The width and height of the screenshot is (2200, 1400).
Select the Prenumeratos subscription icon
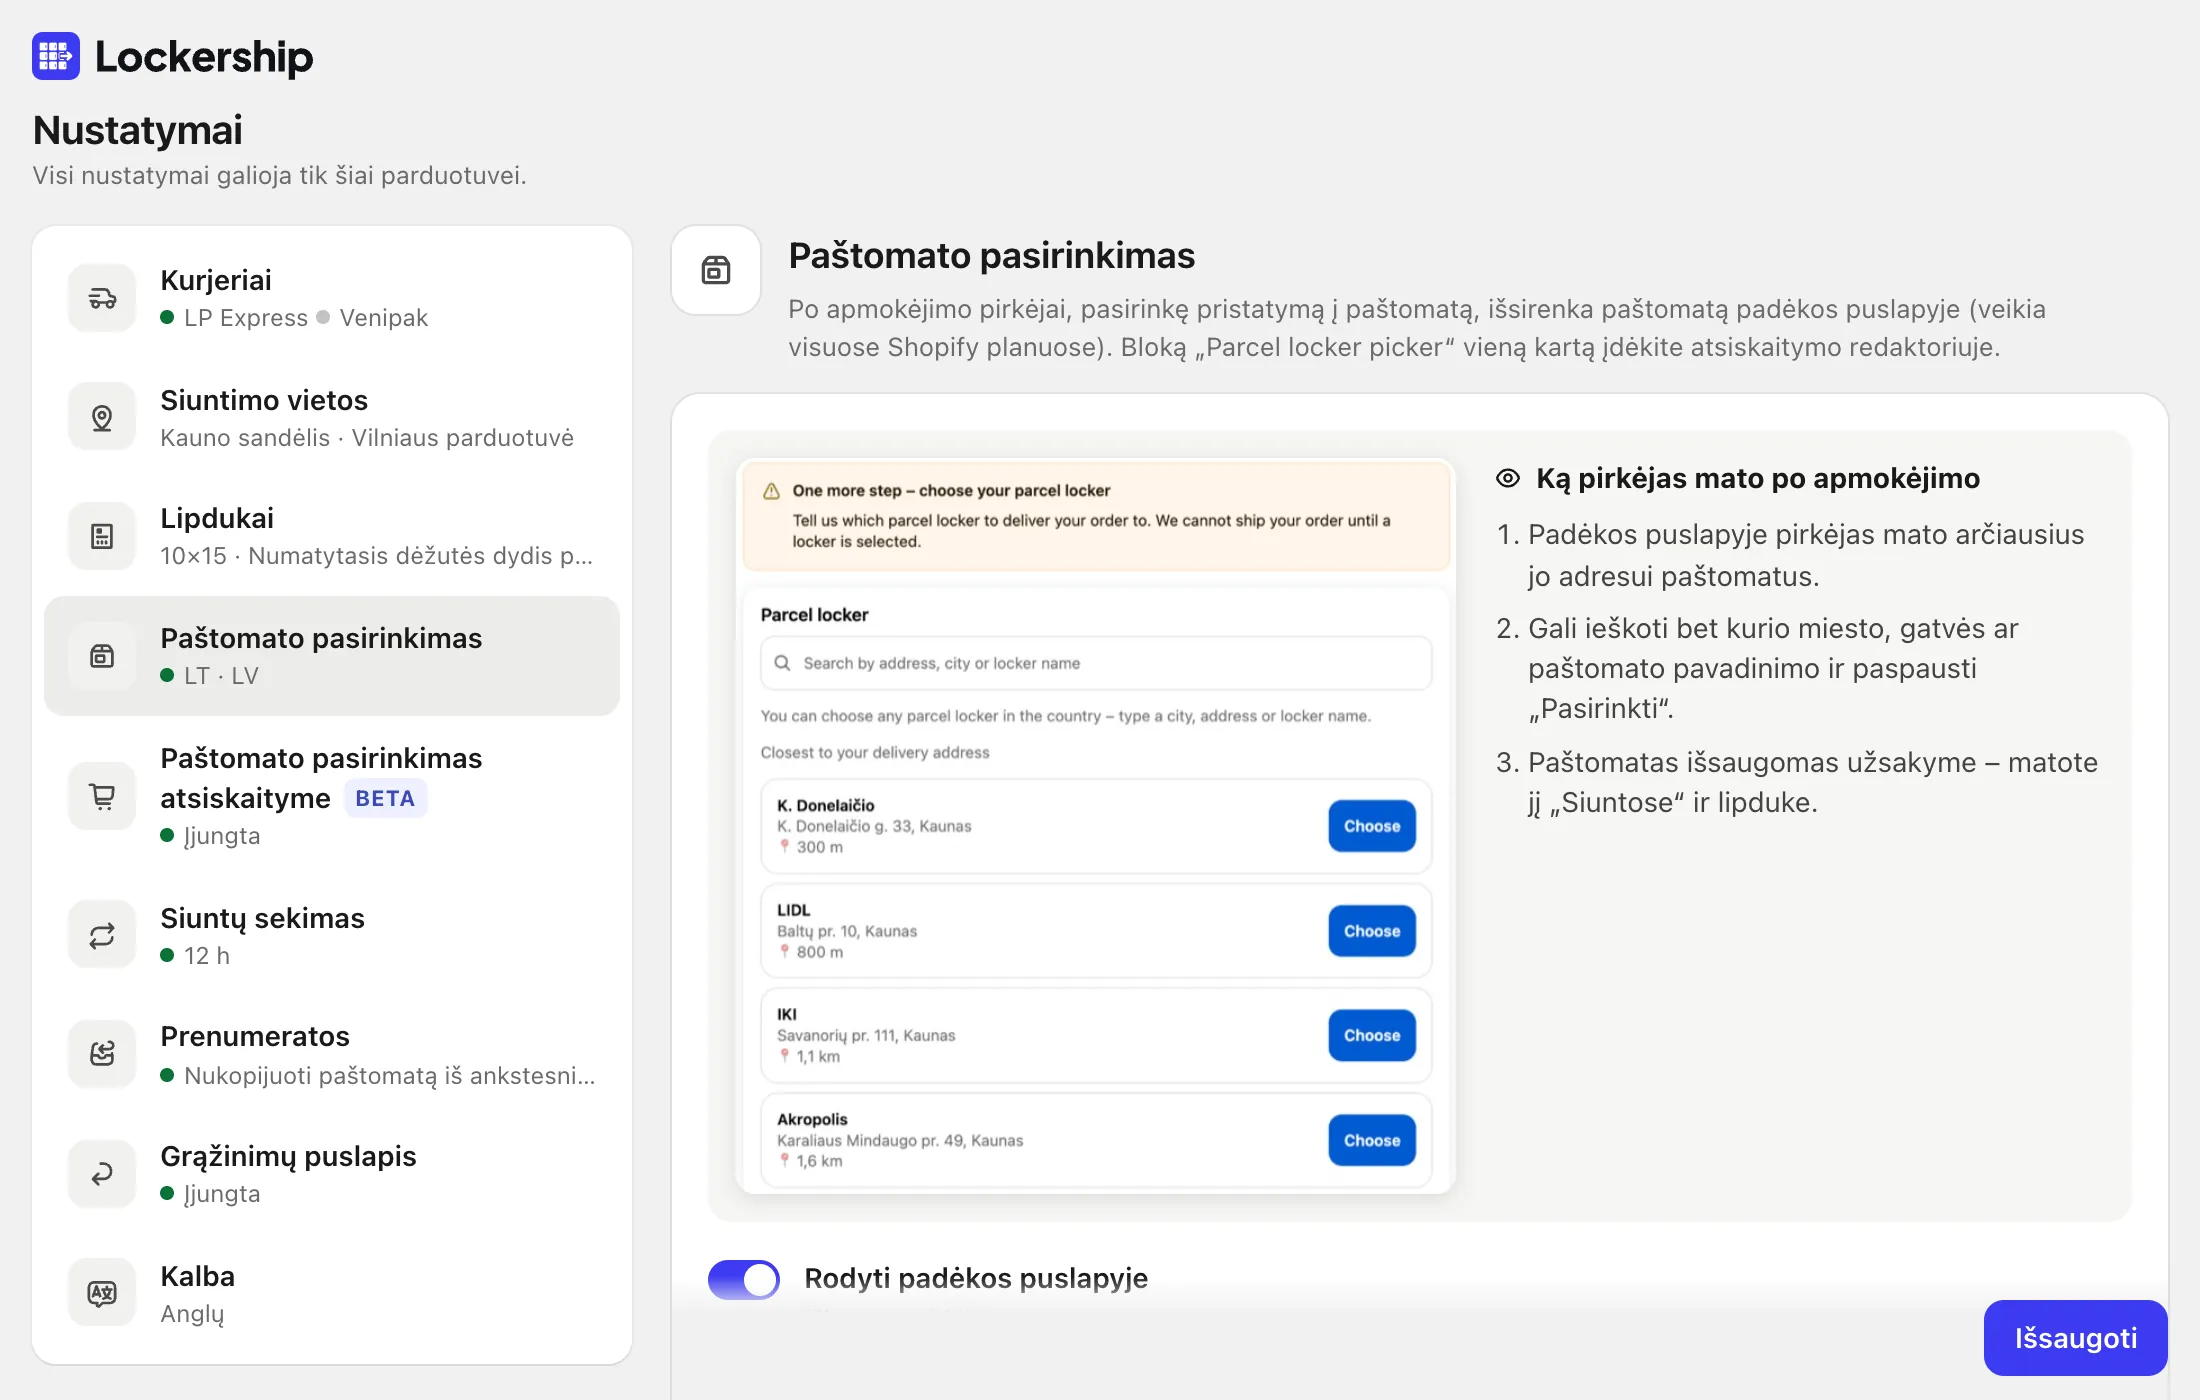pos(102,1054)
